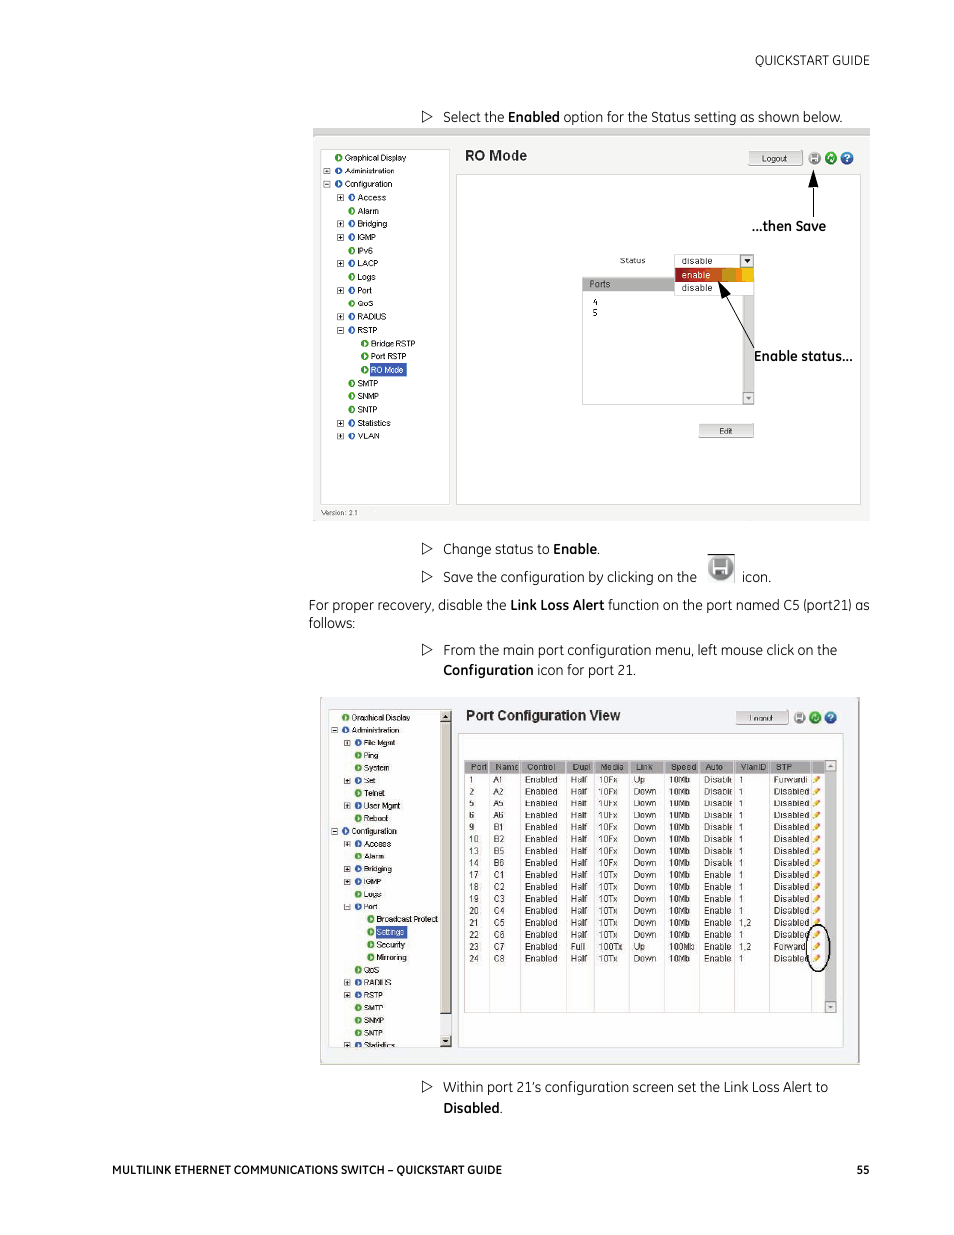Open Help icon in the RO Mode screenshot
Viewport: 954px width, 1235px height.
click(847, 158)
